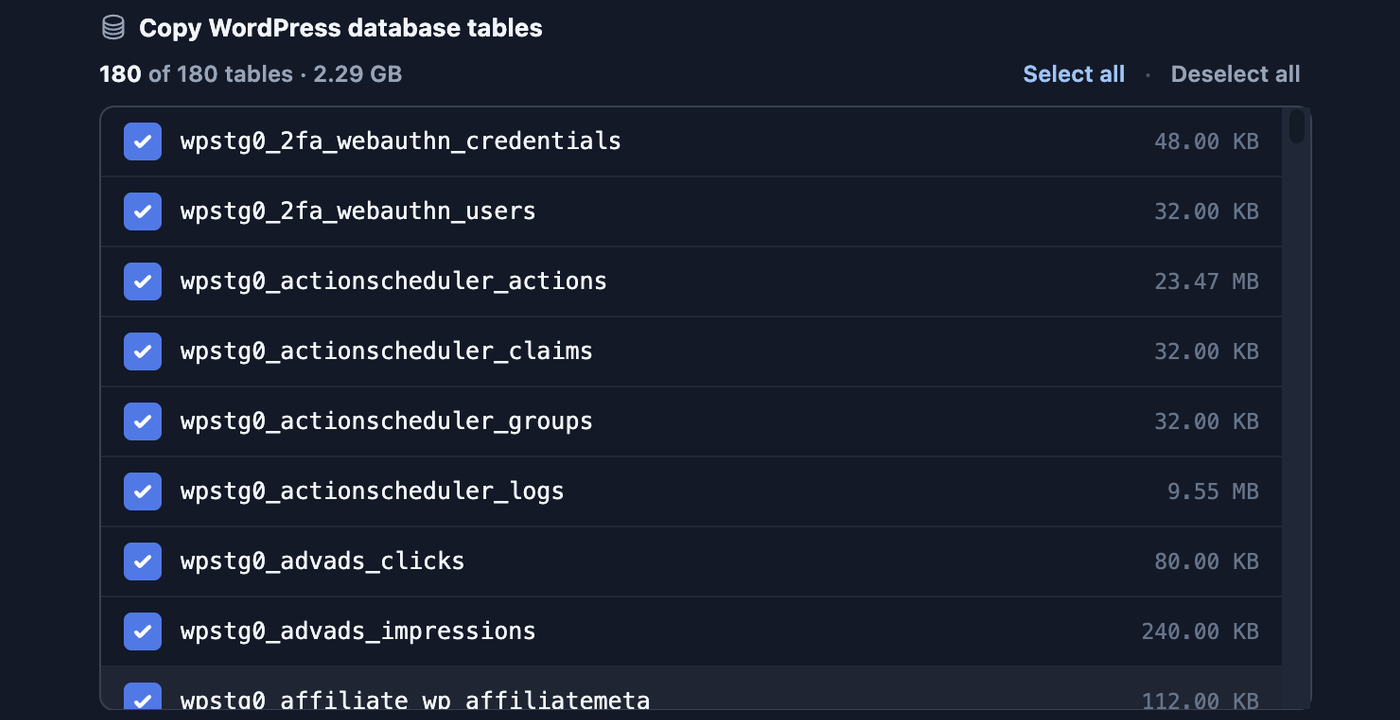Select the wpstg0_actionscheduler_claims table name
This screenshot has height=720, width=1400.
[x=386, y=351]
